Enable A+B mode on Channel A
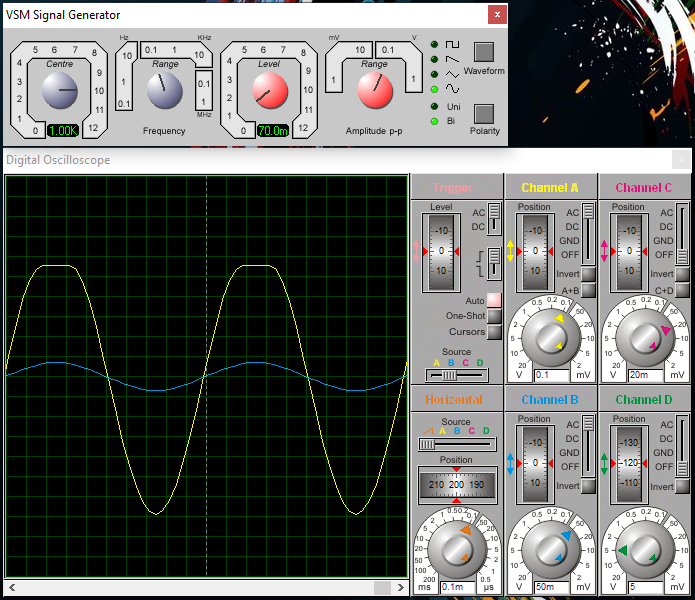This screenshot has height=600, width=695. click(588, 291)
